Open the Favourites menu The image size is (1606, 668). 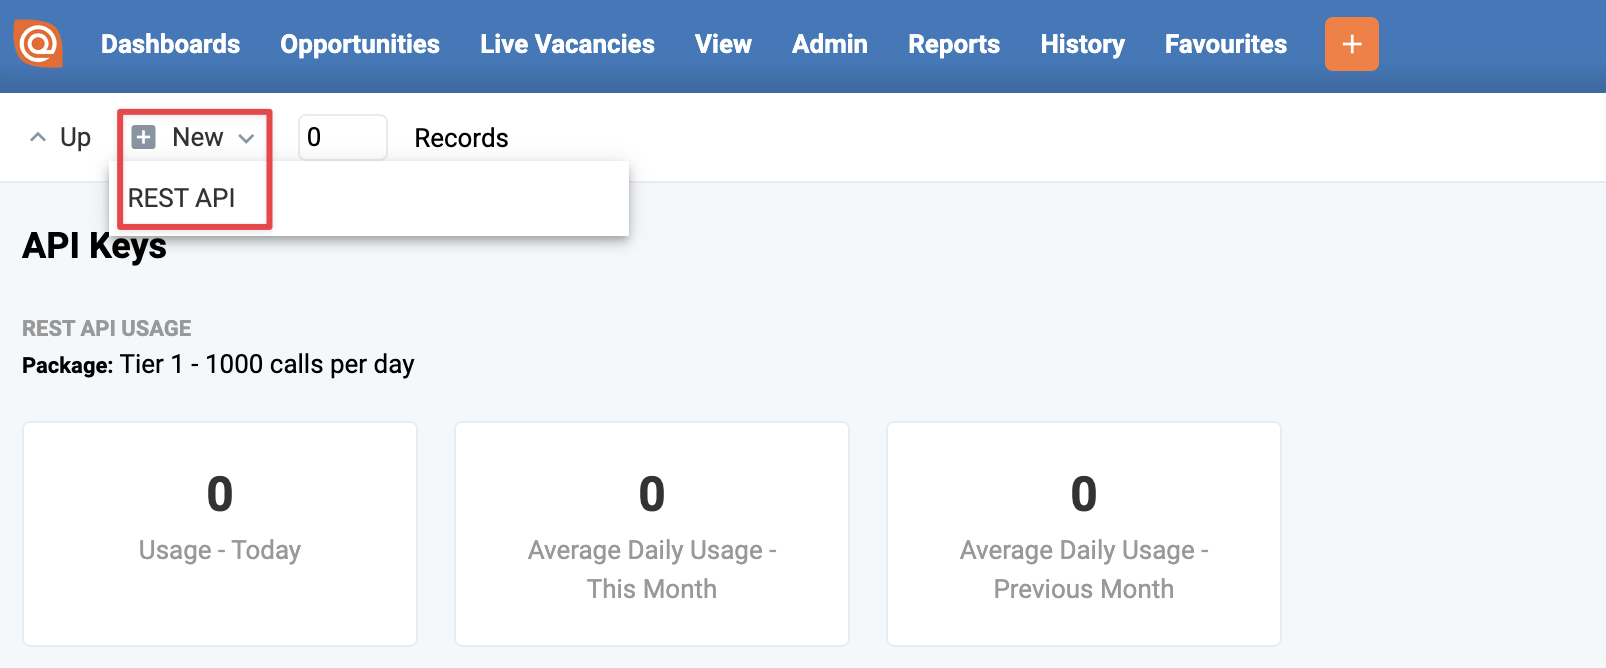coord(1226,44)
